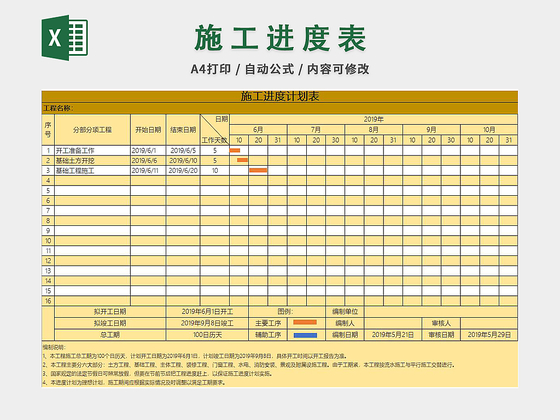Select the cell 基础工程施工
Image resolution: width=560 pixels, height=420 pixels.
tap(92, 170)
